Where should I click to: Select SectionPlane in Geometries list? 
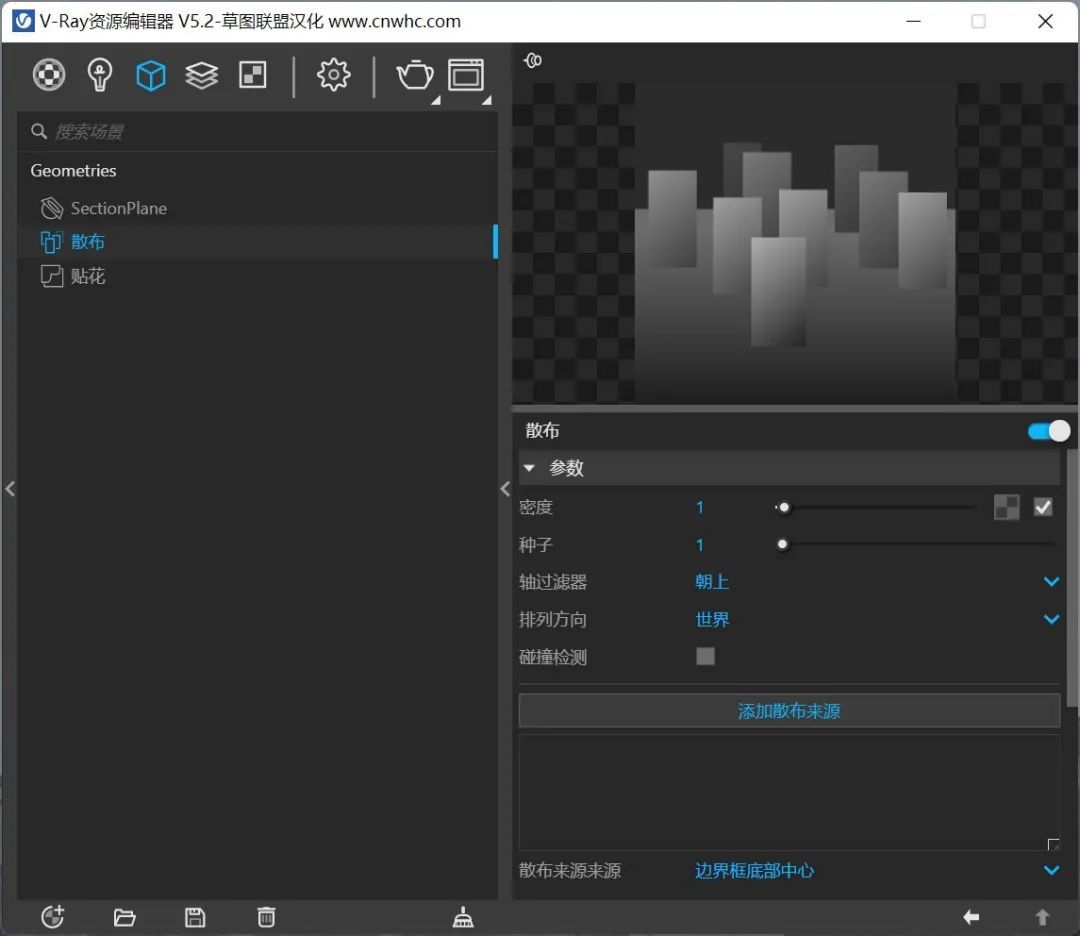coord(257,208)
